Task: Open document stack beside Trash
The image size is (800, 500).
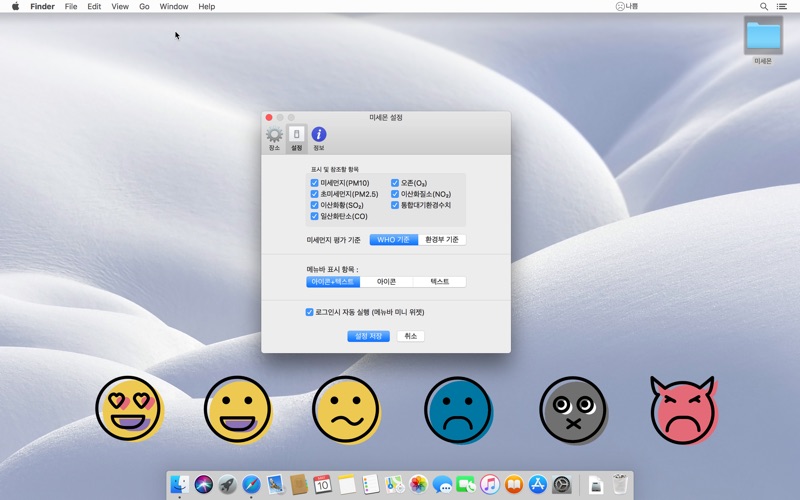Action: pos(595,484)
